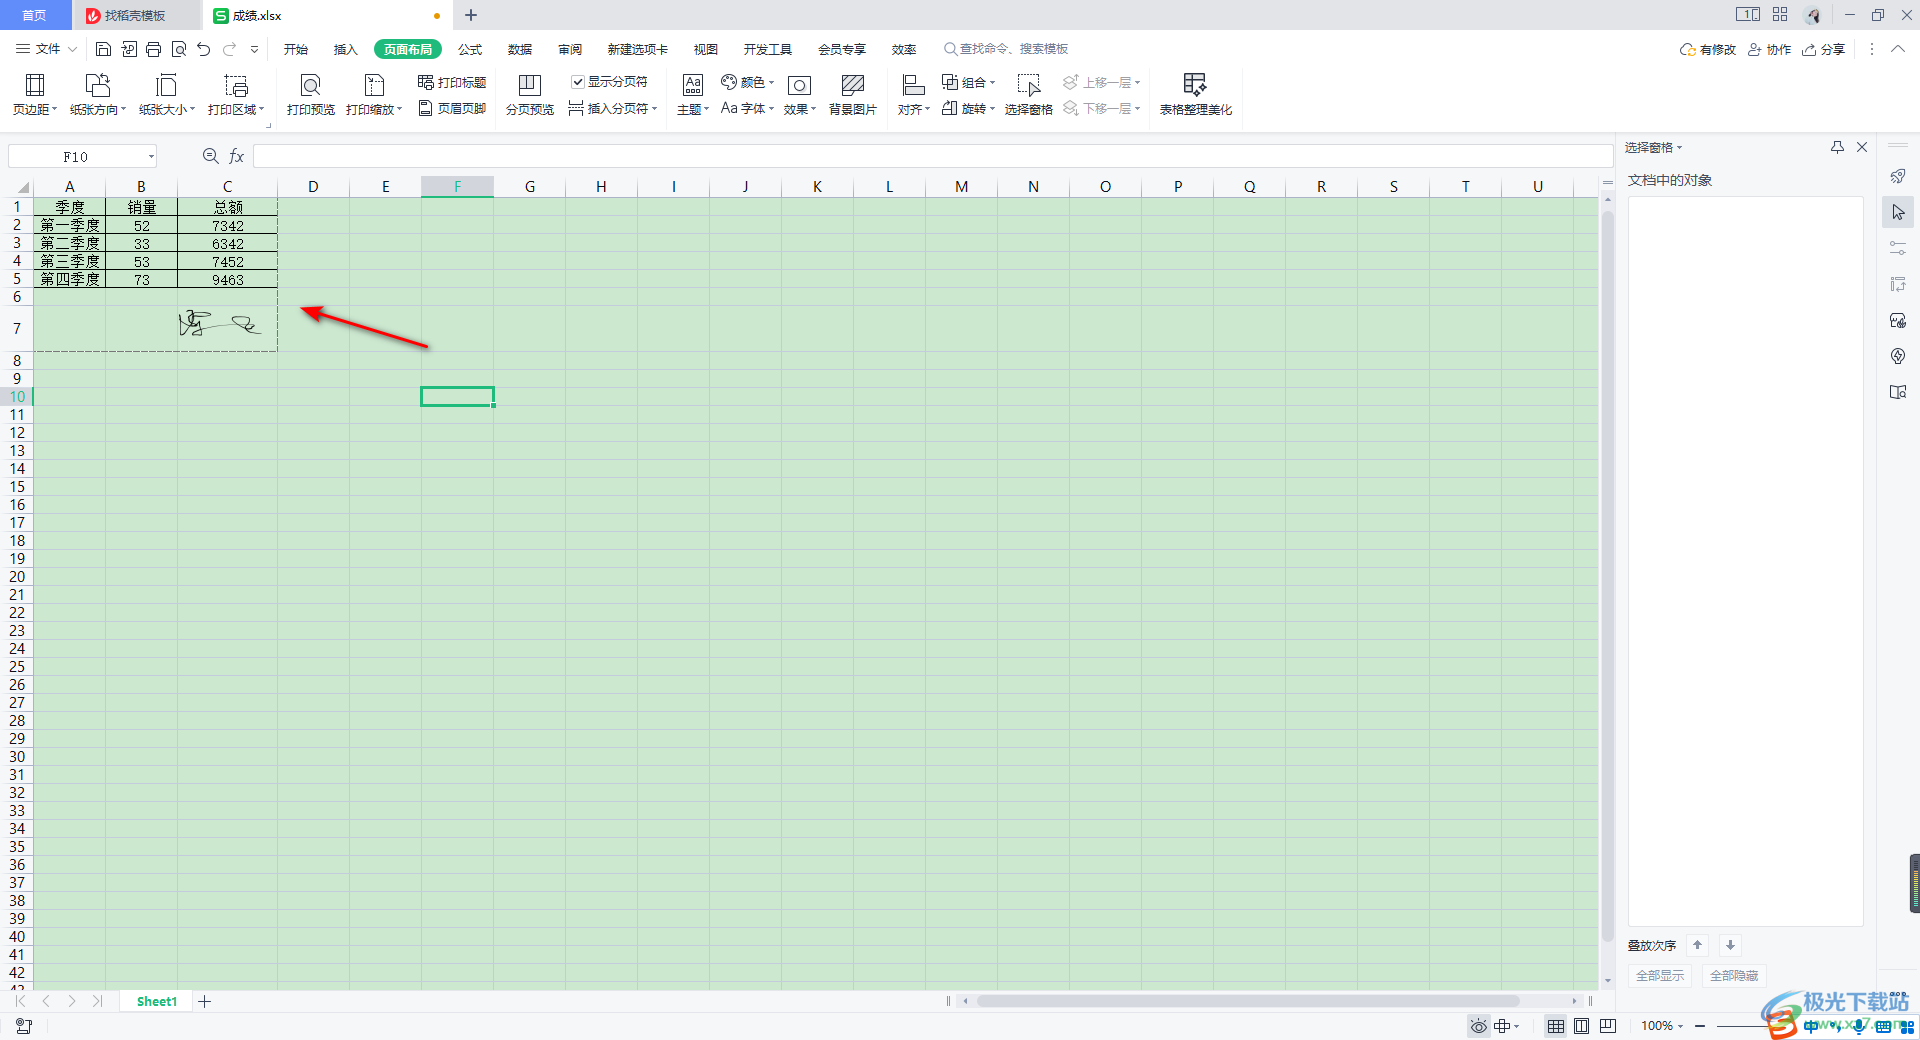Open table tidy and beautify (表格整理美化)
Viewport: 1920px width, 1040px height.
[x=1196, y=95]
